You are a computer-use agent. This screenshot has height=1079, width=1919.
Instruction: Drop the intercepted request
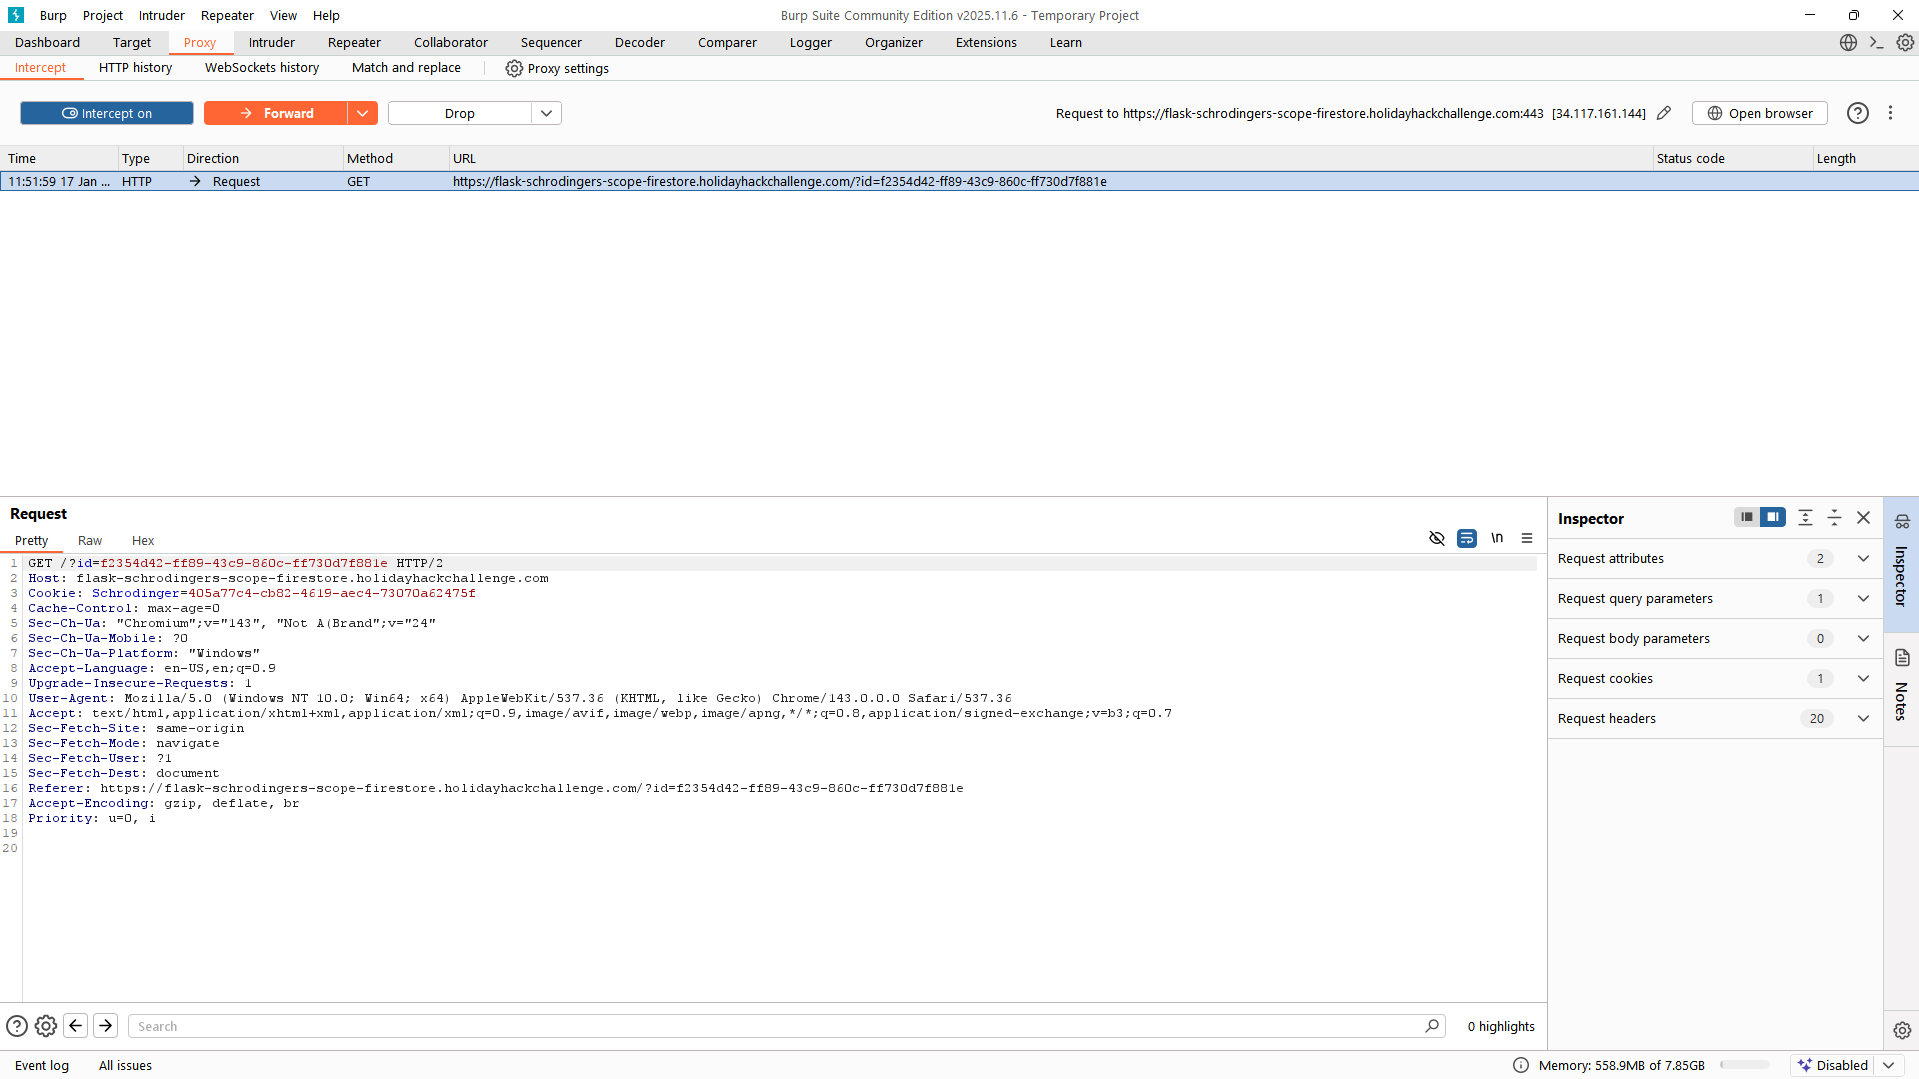[x=460, y=113]
